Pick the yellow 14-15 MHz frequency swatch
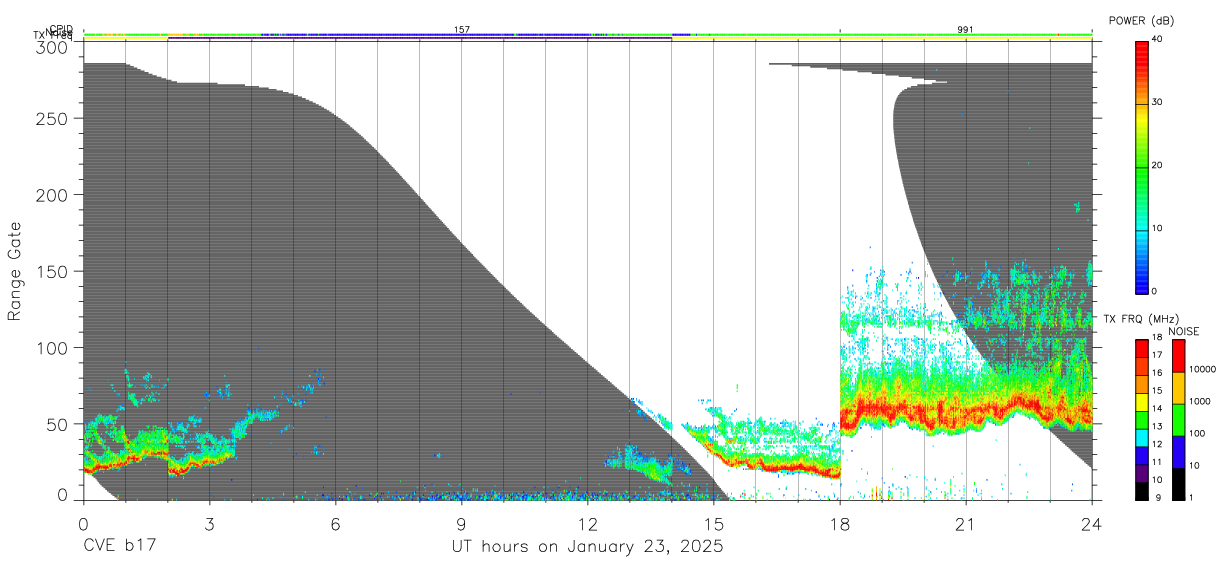 (x=1141, y=401)
